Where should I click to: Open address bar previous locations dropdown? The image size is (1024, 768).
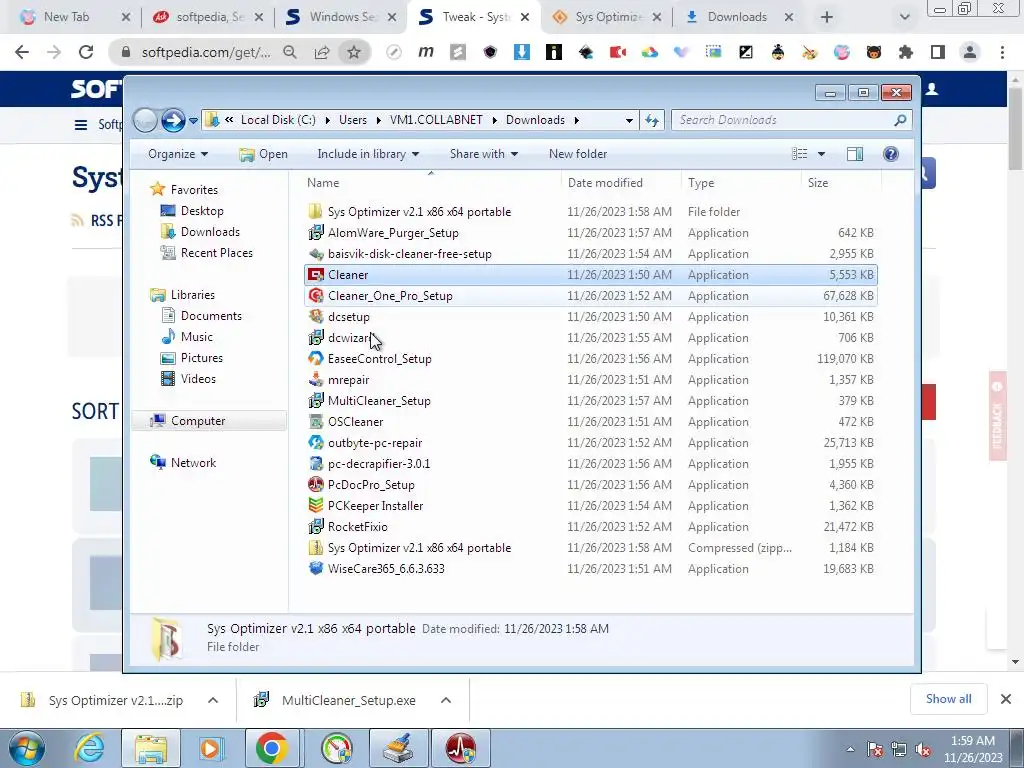pyautogui.click(x=629, y=120)
